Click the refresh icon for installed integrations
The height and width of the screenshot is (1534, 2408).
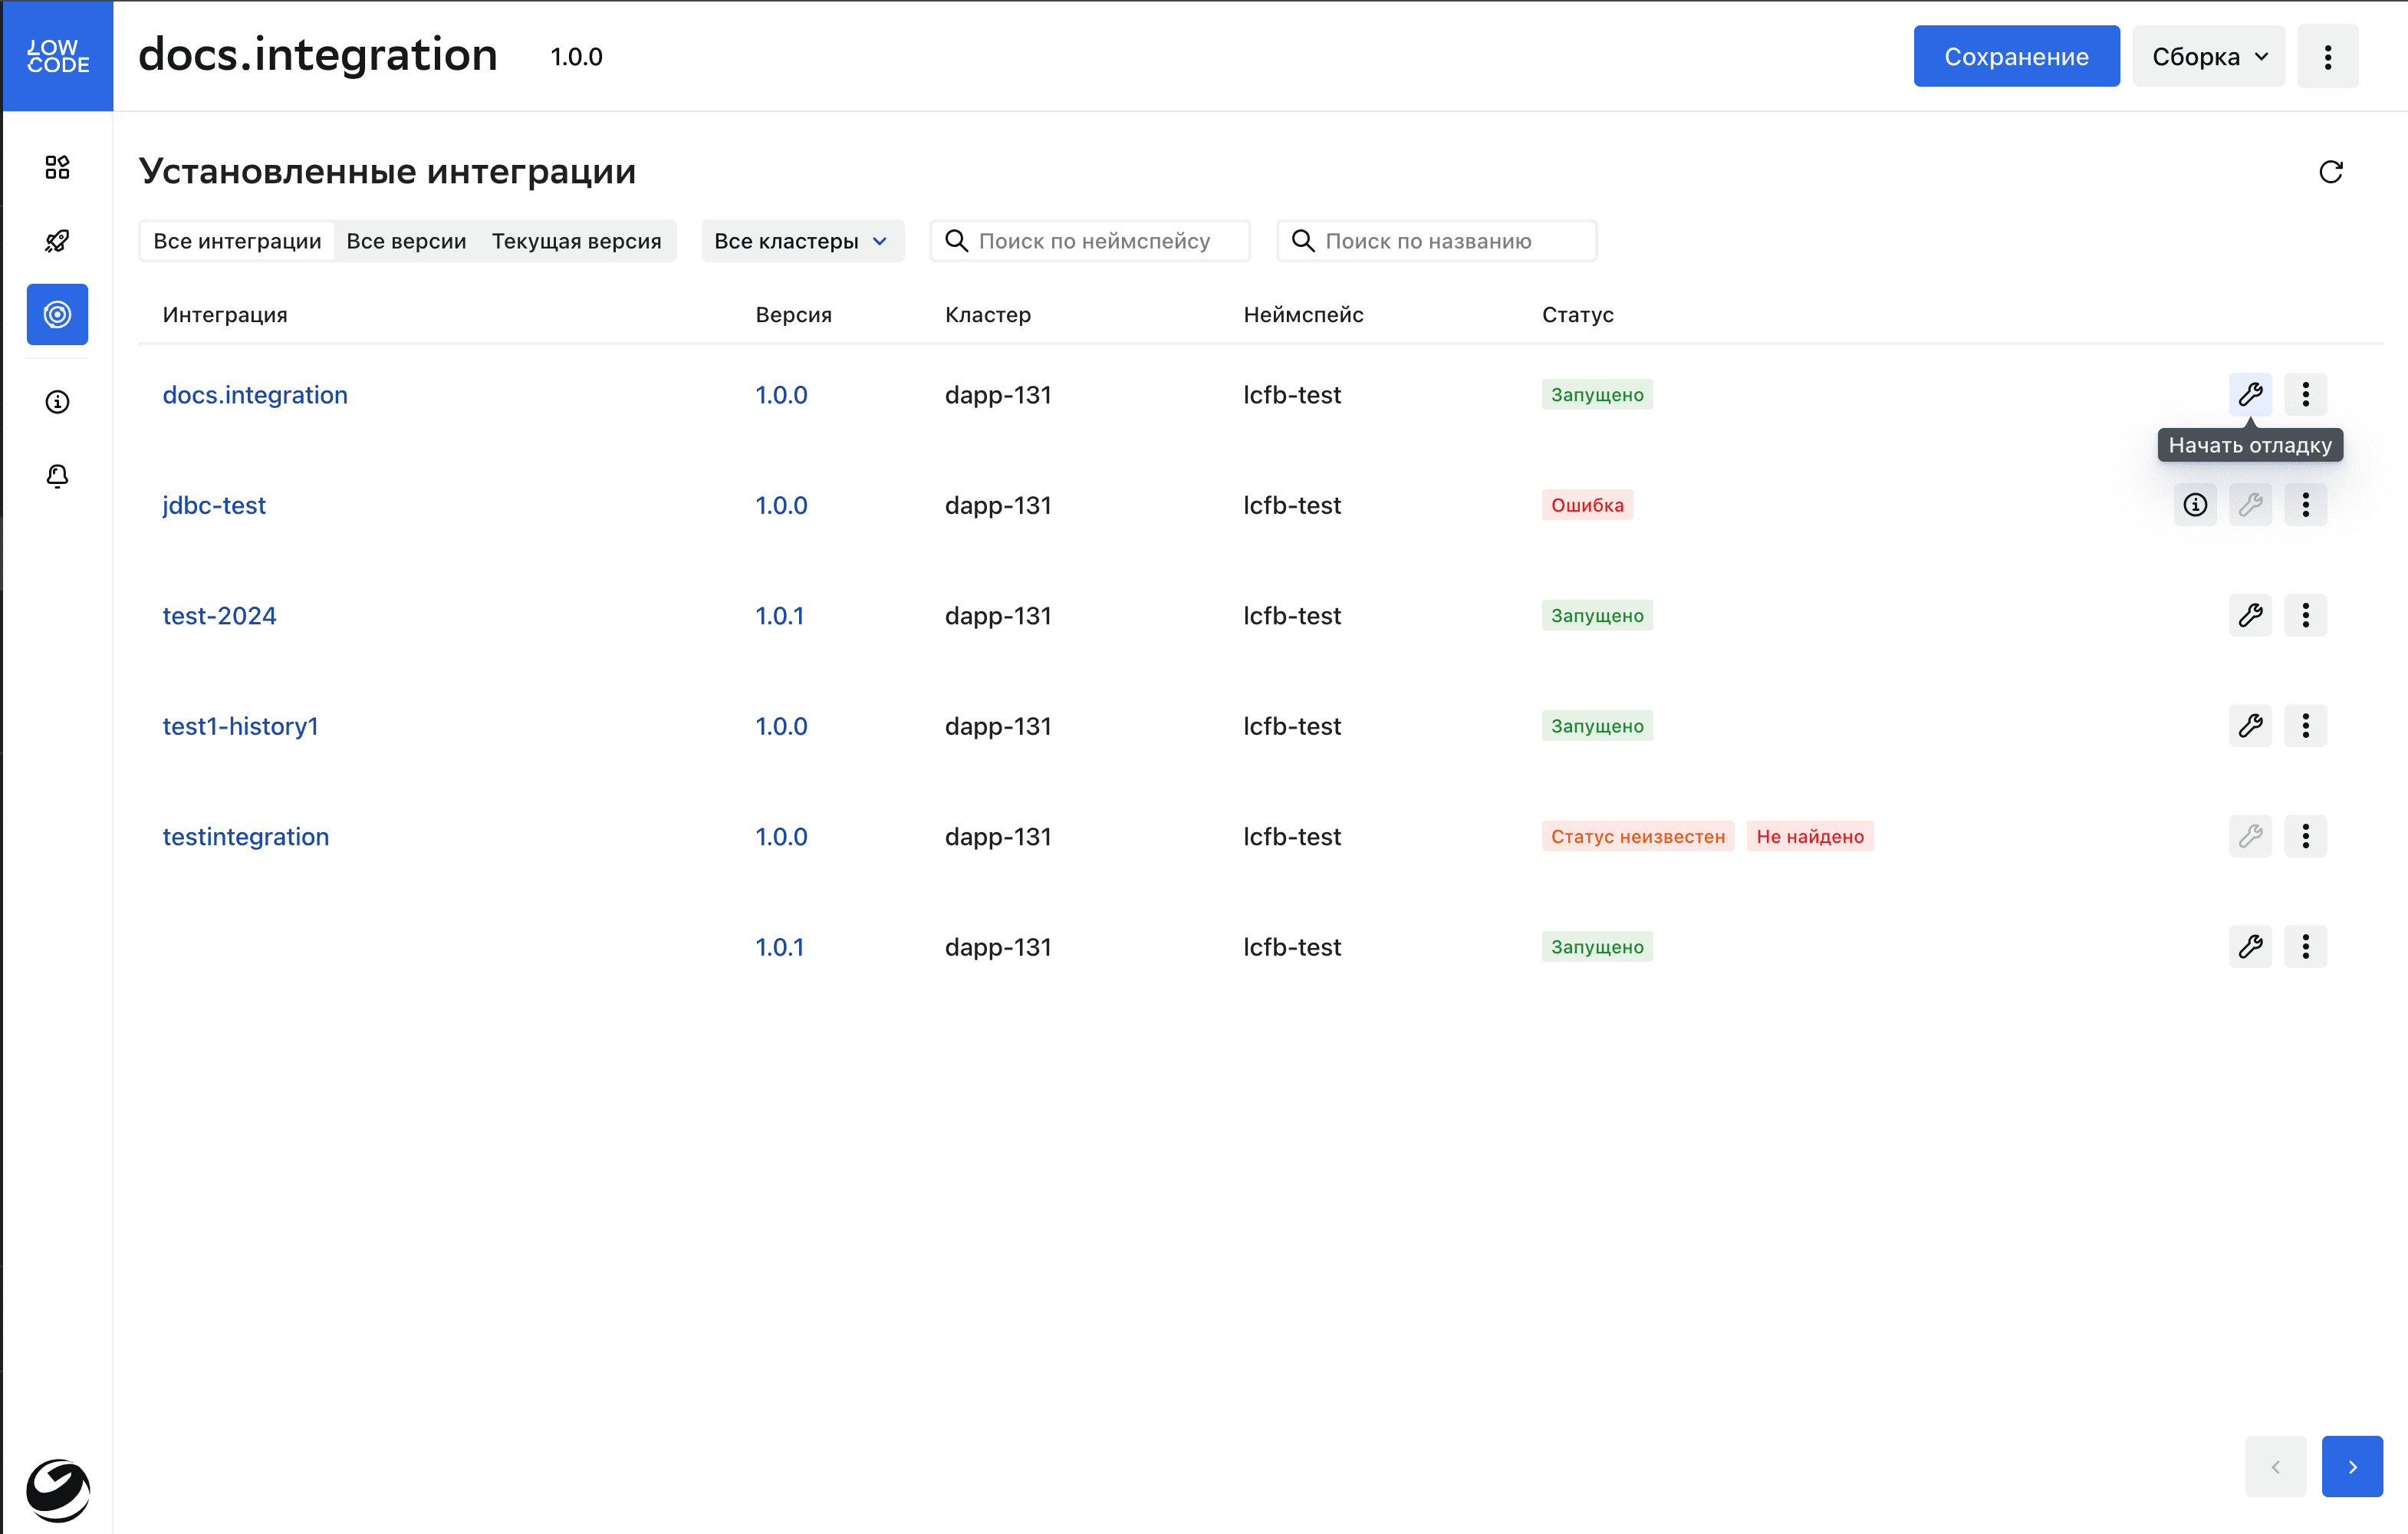click(x=2330, y=172)
